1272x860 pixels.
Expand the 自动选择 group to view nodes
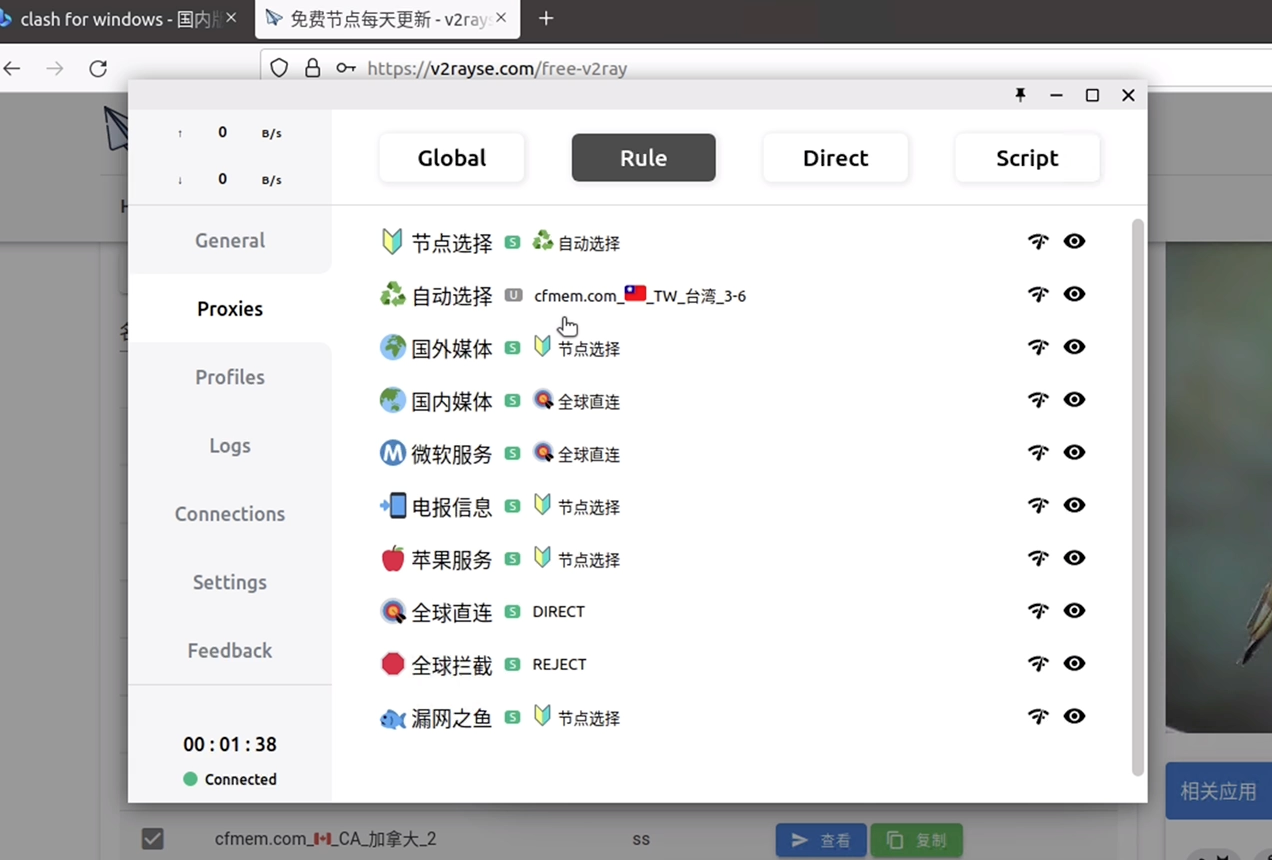click(452, 295)
